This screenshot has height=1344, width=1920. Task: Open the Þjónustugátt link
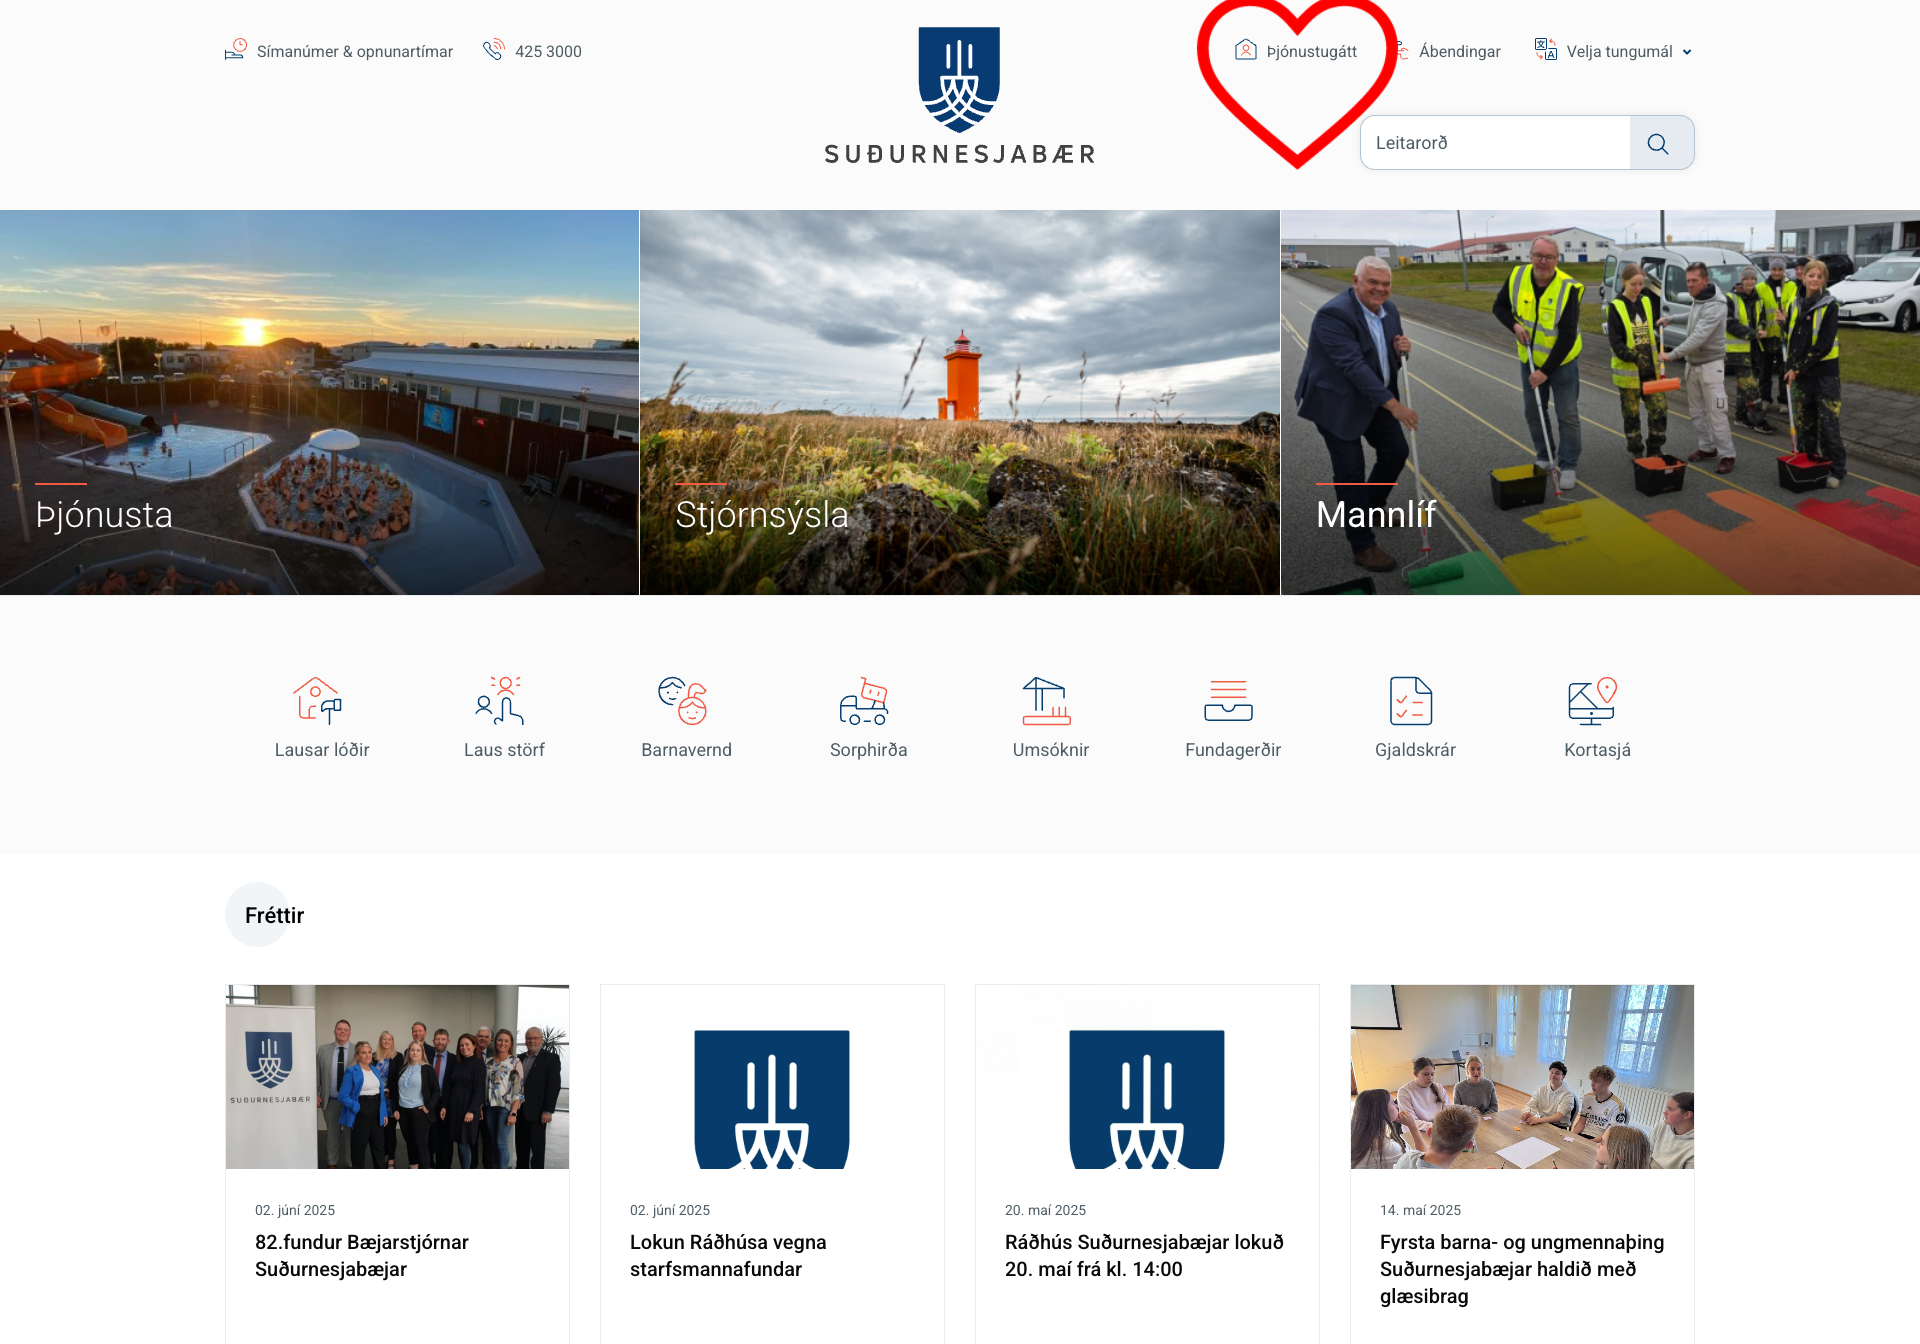point(1312,51)
